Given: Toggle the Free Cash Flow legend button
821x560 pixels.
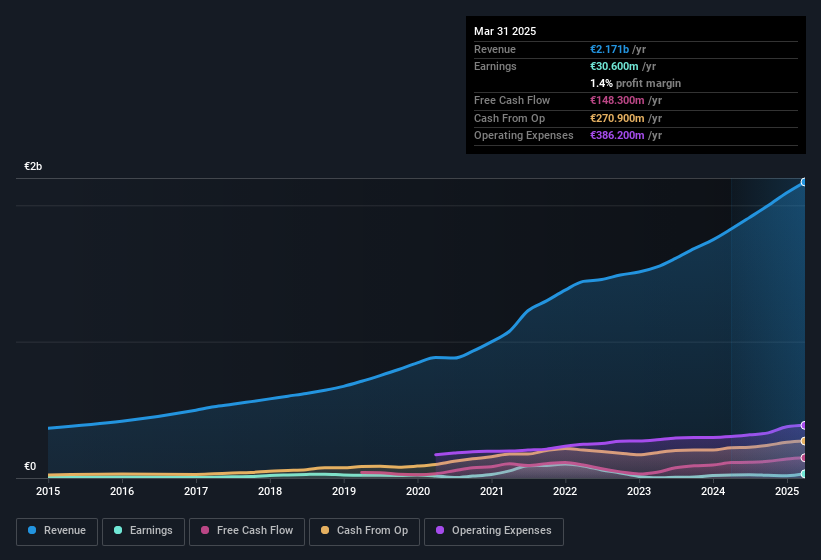Looking at the screenshot, I should (x=247, y=532).
